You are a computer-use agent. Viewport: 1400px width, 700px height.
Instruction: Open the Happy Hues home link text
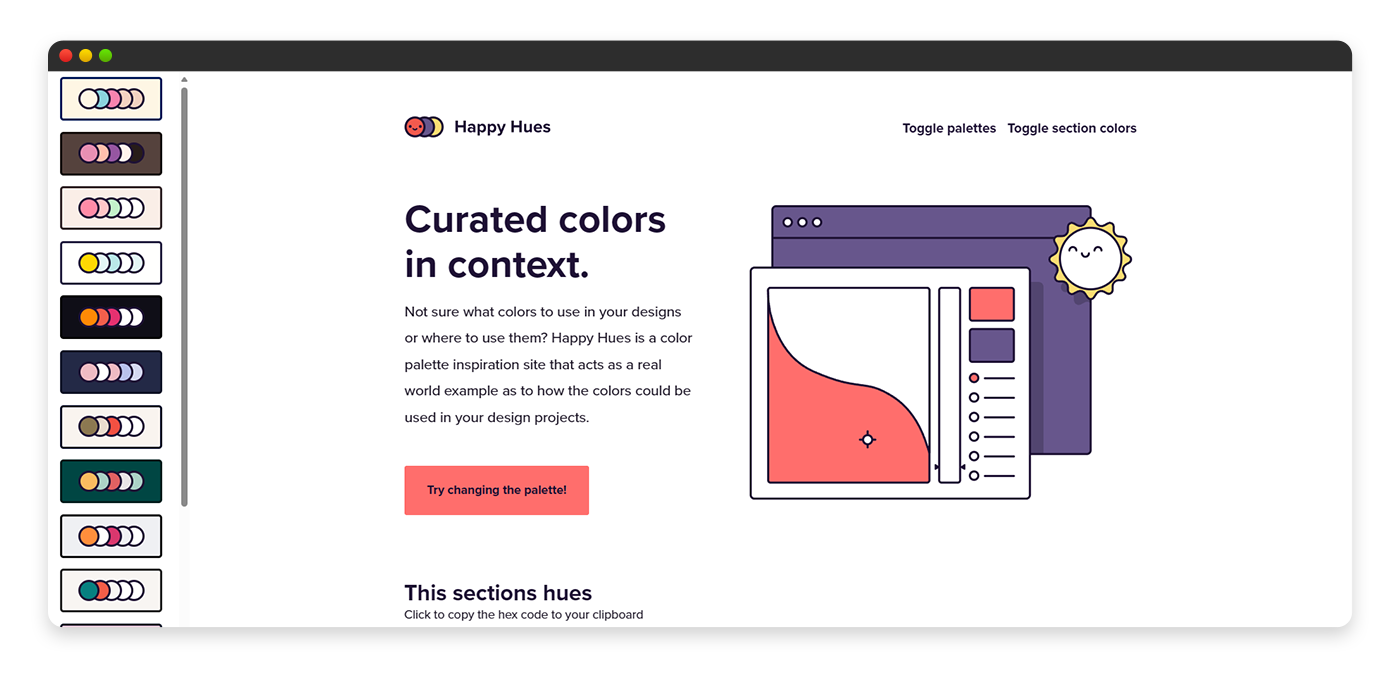[x=502, y=127]
